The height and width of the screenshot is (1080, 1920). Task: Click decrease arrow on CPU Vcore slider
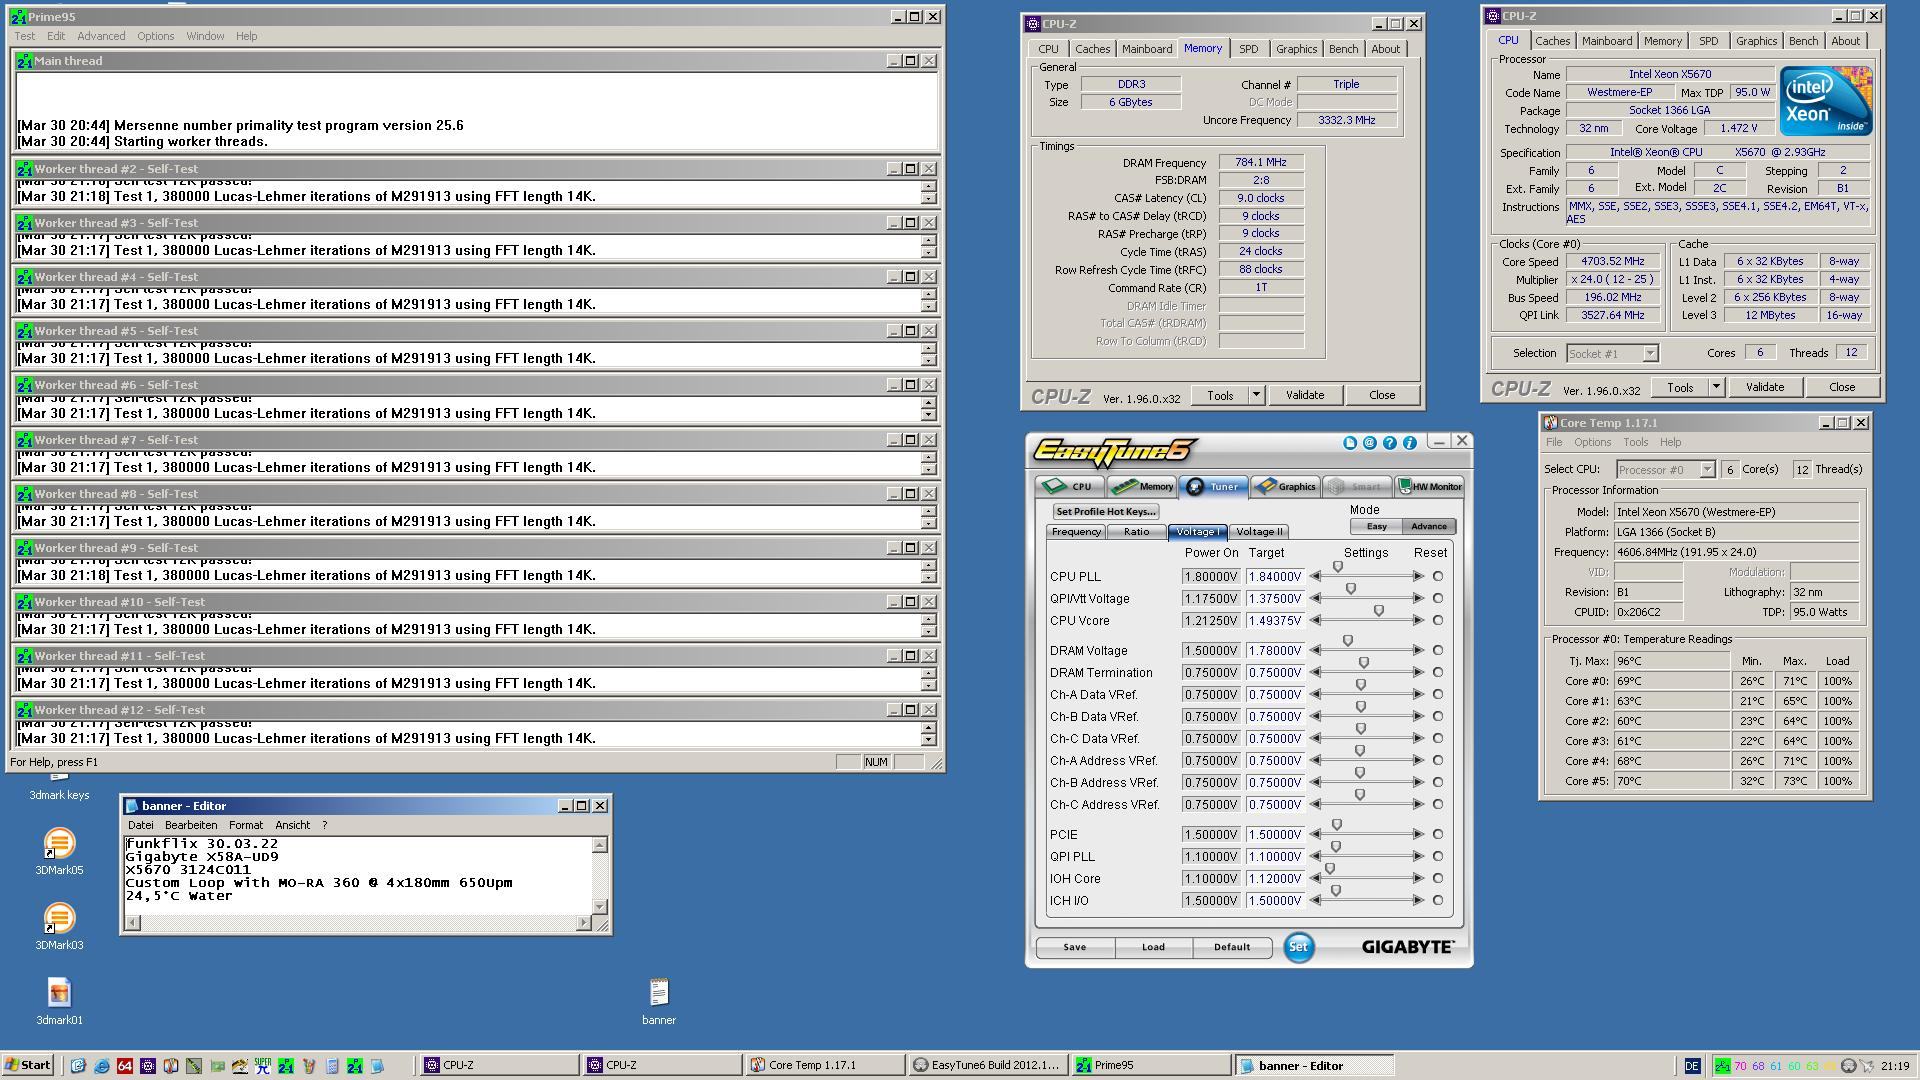pos(1316,620)
